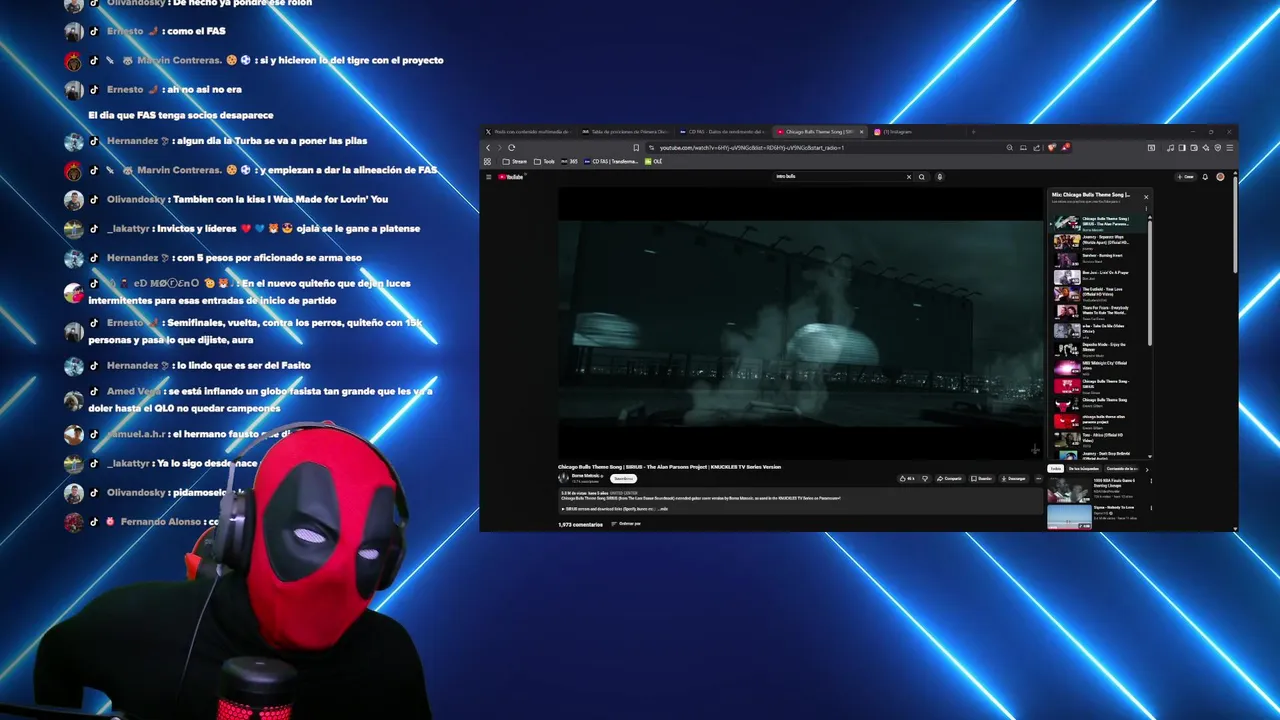Open the 365 bookmark
Viewport: 1280px width, 720px height.
coord(570,161)
